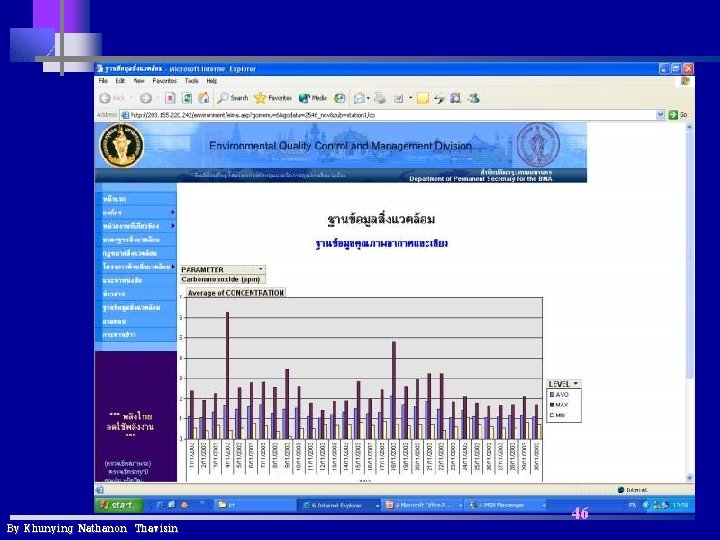The width and height of the screenshot is (720, 540).
Task: Open the Favorites menu in menu bar
Action: coord(164,81)
